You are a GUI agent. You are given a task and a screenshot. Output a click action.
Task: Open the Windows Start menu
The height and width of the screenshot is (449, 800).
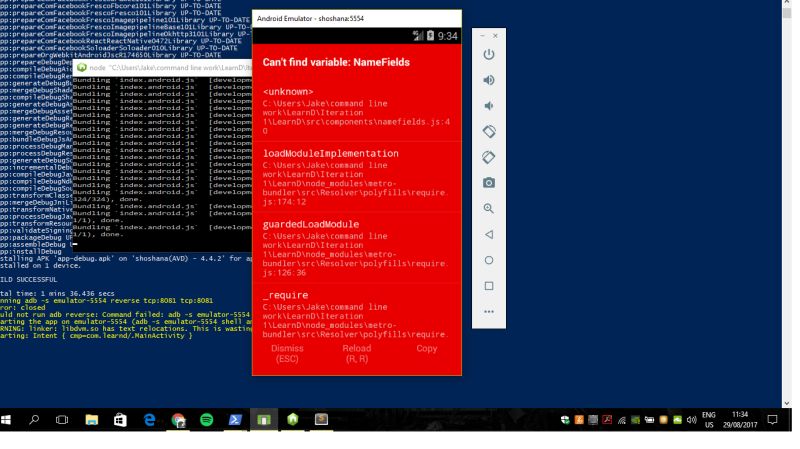pos(6,419)
